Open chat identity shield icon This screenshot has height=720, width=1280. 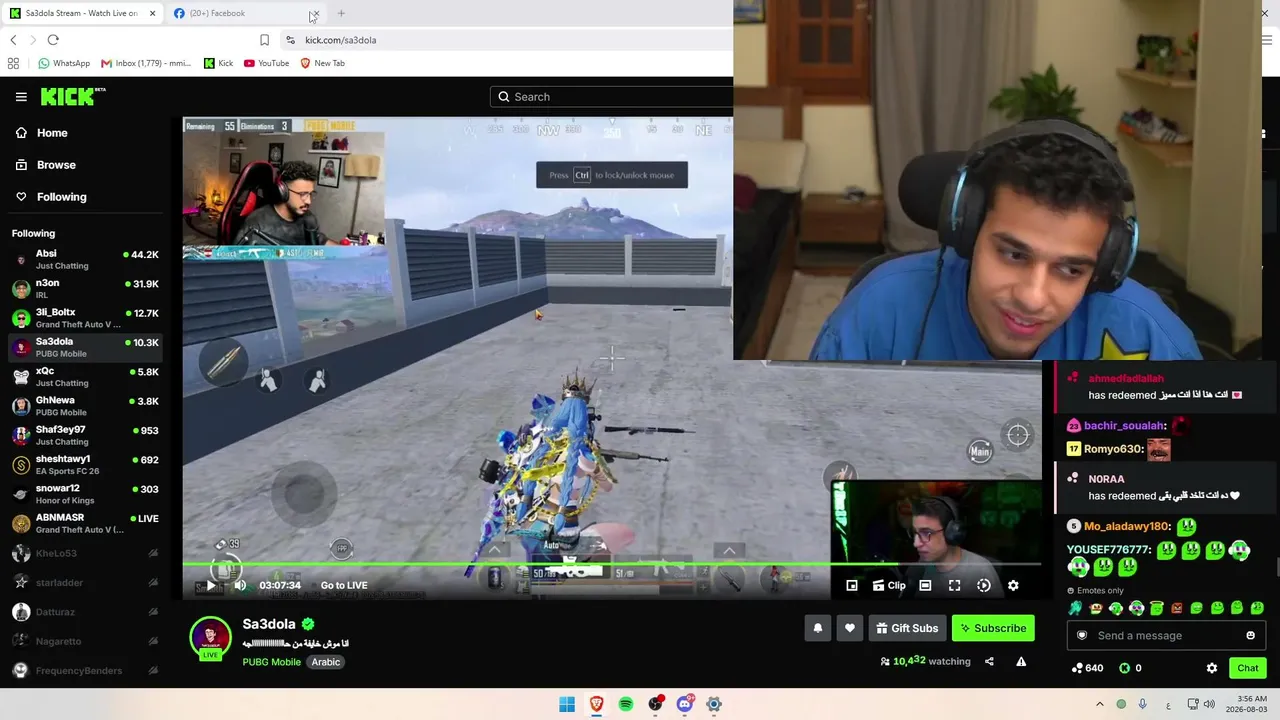pyautogui.click(x=1081, y=636)
